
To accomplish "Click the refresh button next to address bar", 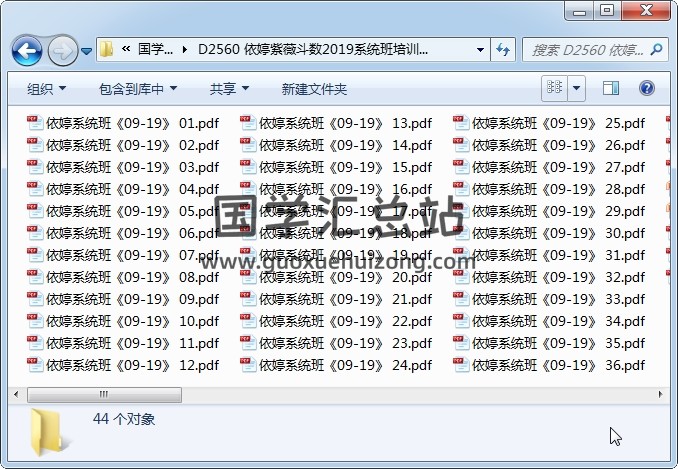I will coord(503,50).
